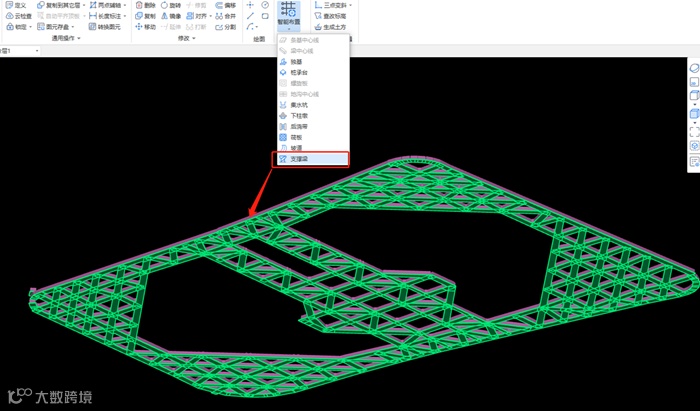700x411 pixels.
Task: Choose 集水坑 from smart layout menu
Action: click(312, 105)
